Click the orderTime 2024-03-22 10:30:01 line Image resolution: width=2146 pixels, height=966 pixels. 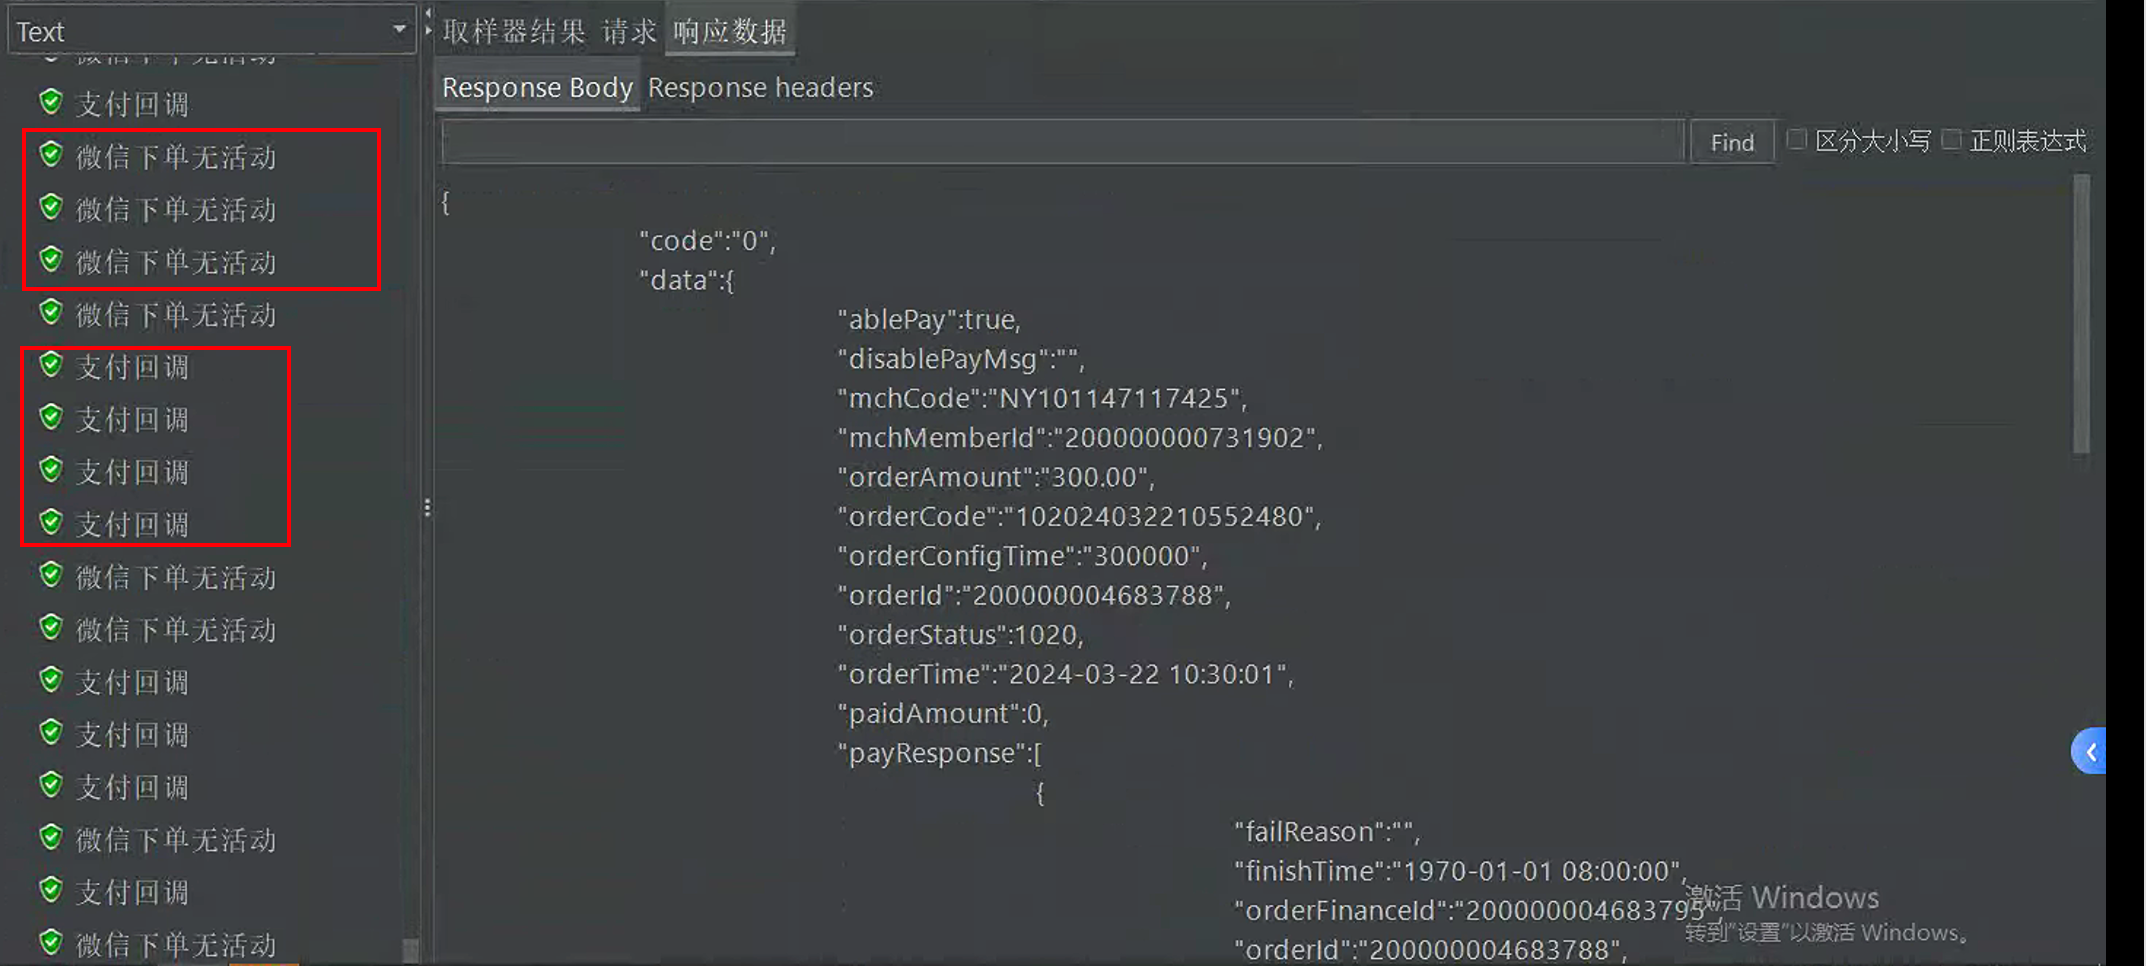pos(1066,674)
